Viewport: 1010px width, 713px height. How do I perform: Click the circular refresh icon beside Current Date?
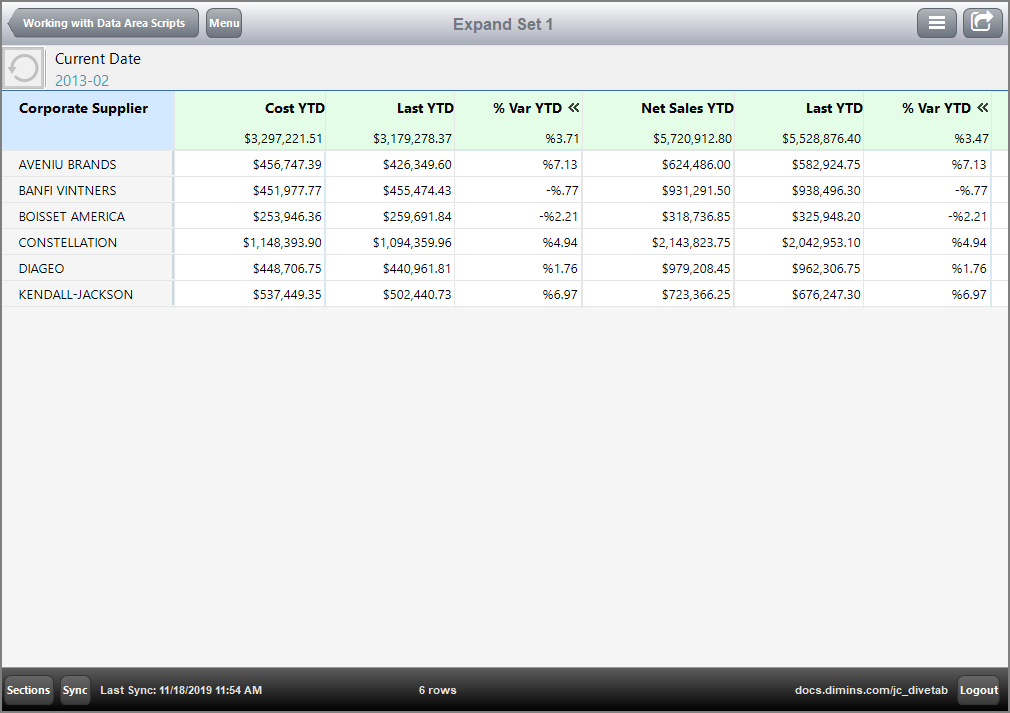point(21,67)
